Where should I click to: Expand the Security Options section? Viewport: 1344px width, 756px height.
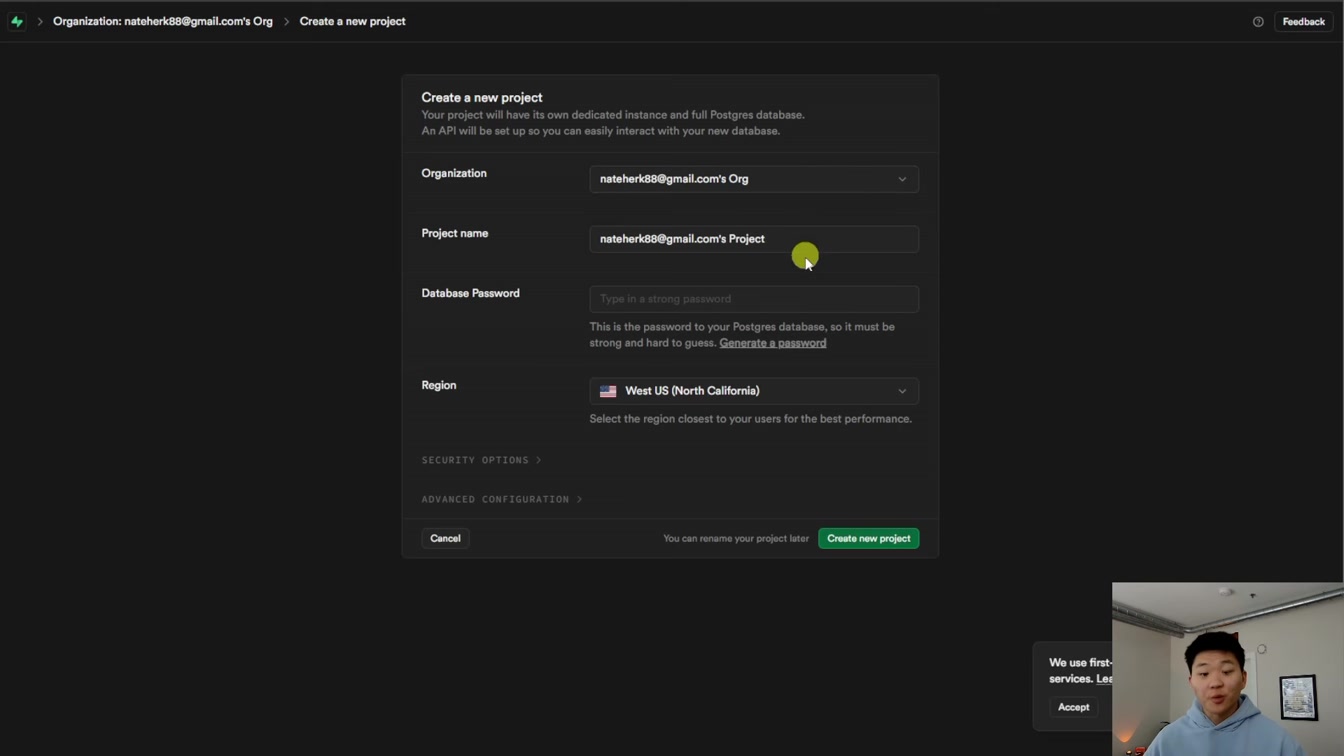[x=481, y=460]
